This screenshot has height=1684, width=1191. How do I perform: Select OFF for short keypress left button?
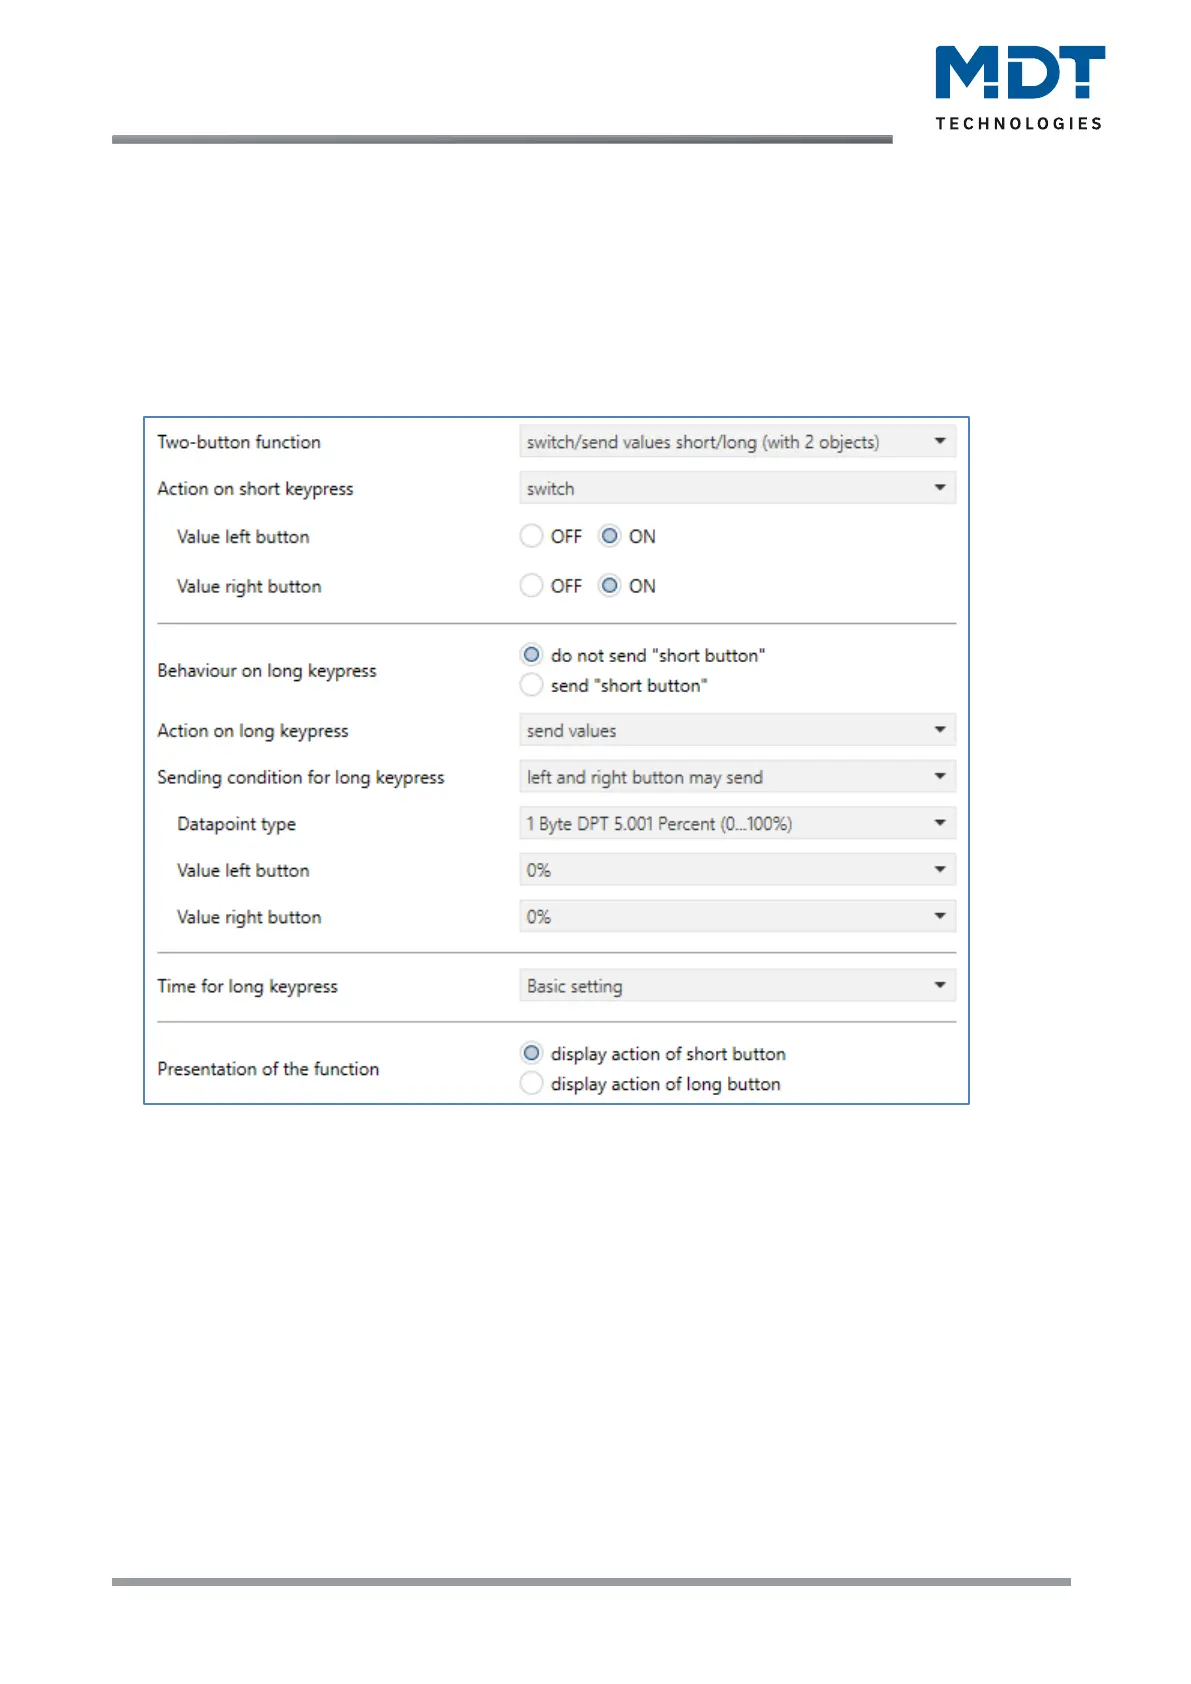(532, 537)
